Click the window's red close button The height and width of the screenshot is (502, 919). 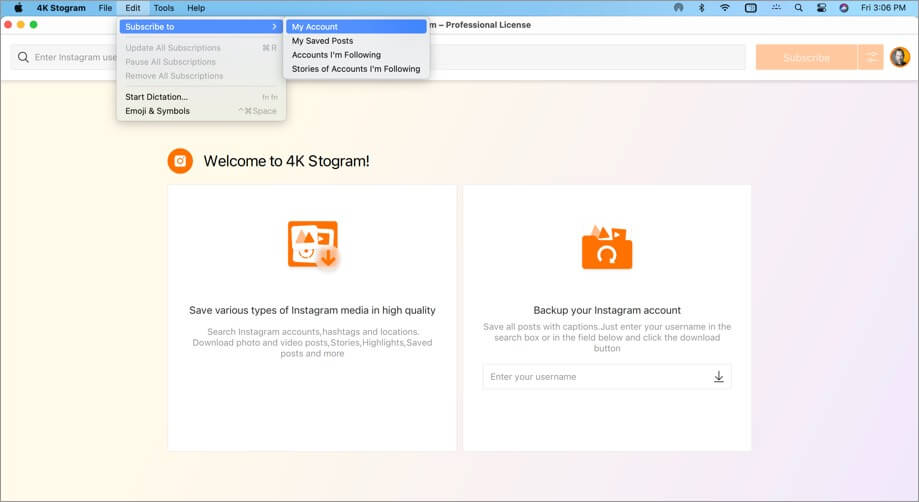click(8, 25)
